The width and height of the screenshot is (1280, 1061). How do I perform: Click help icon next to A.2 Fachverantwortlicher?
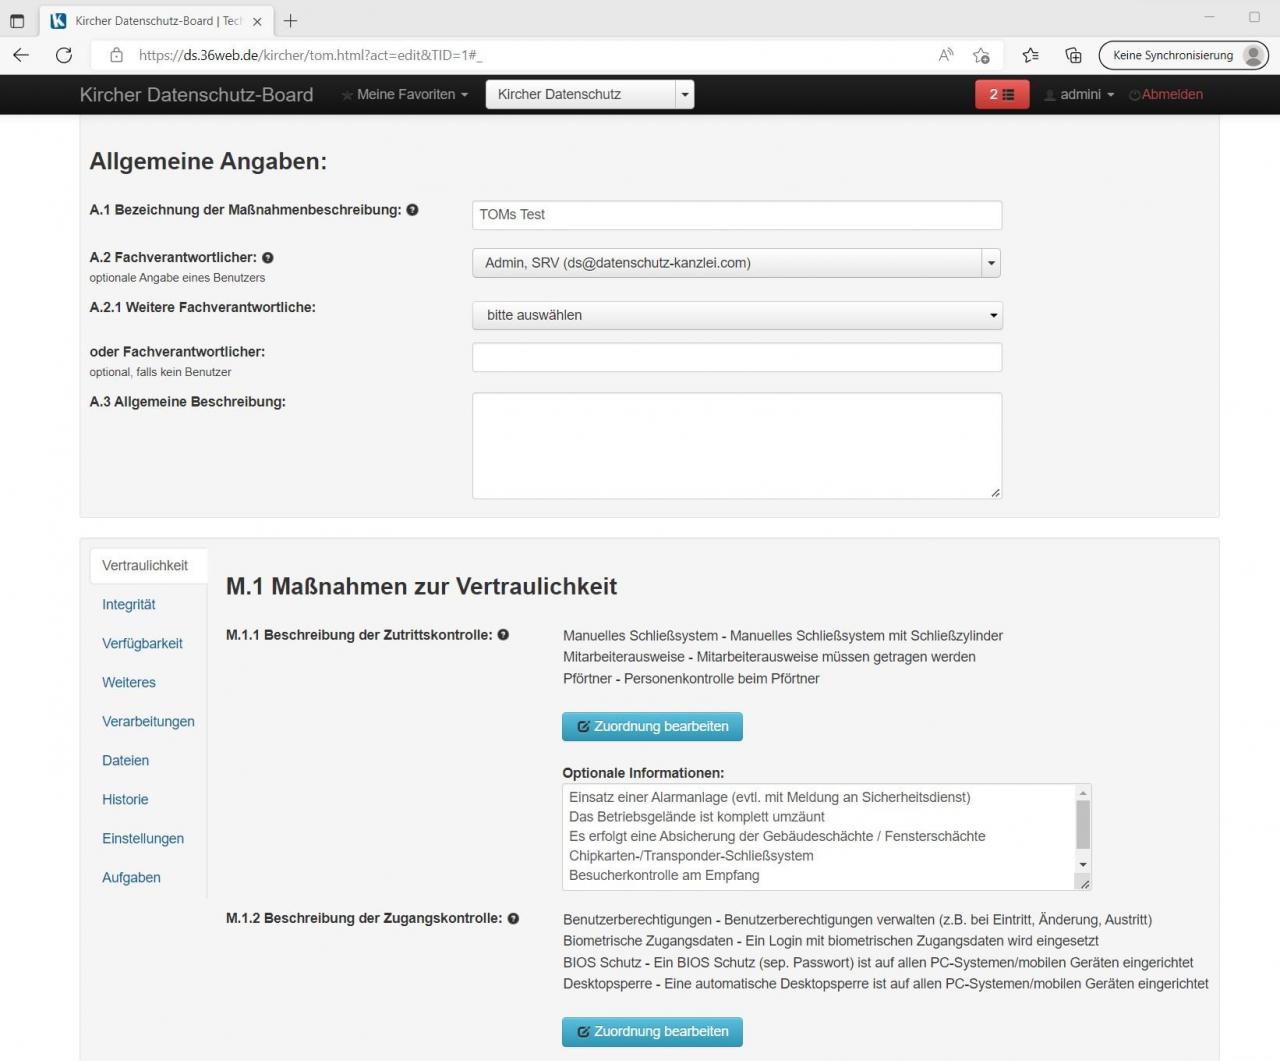(268, 258)
